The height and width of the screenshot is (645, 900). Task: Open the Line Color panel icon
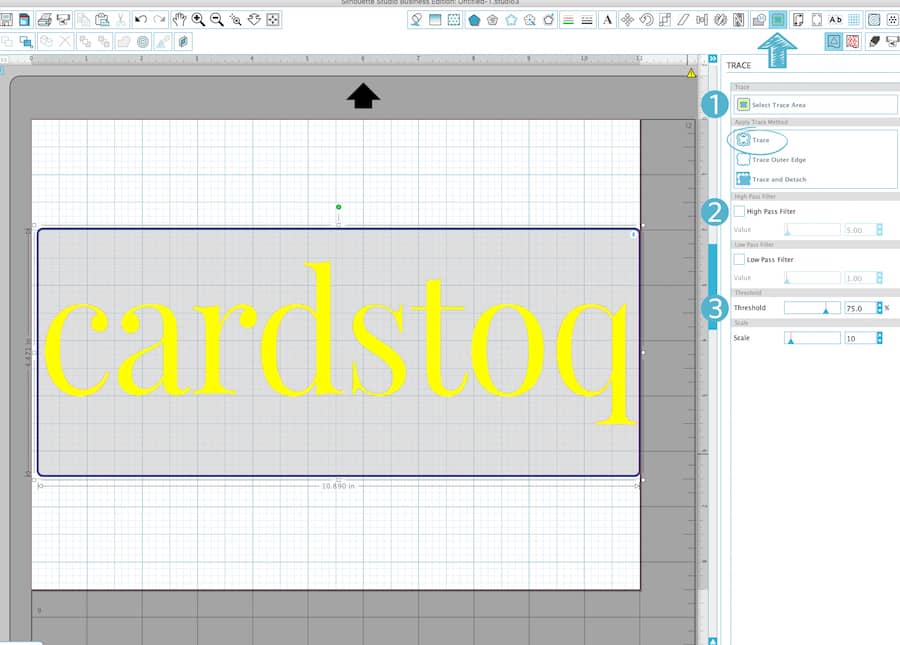568,20
